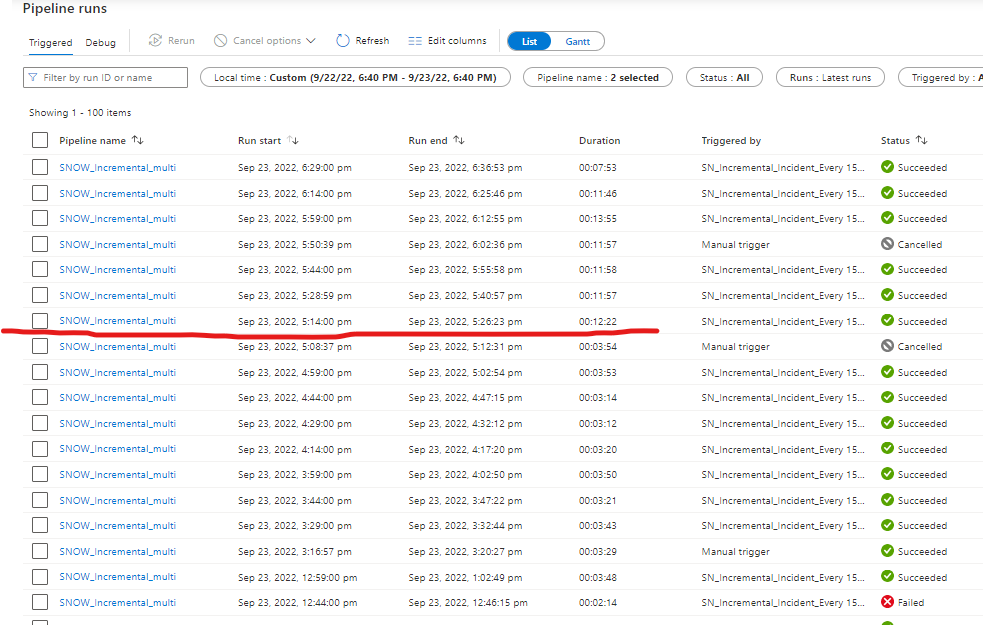Screen dimensions: 983x625
Task: Click the Refresh button label
Action: coord(372,41)
